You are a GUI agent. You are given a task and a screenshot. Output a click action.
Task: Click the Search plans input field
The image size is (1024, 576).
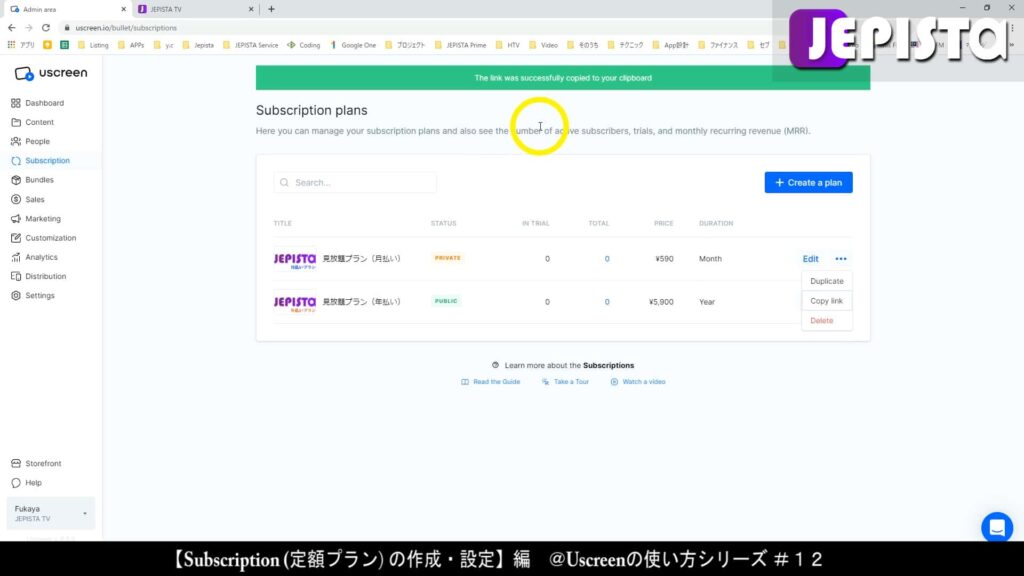click(355, 183)
